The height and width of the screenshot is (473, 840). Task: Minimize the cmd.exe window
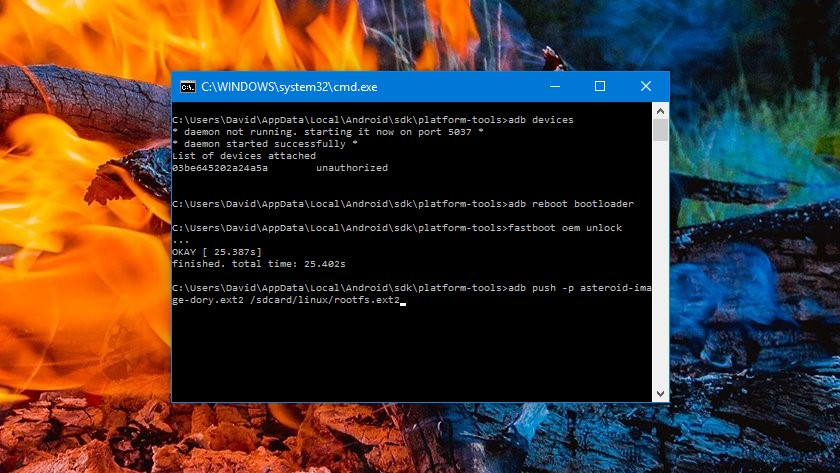[x=555, y=86]
